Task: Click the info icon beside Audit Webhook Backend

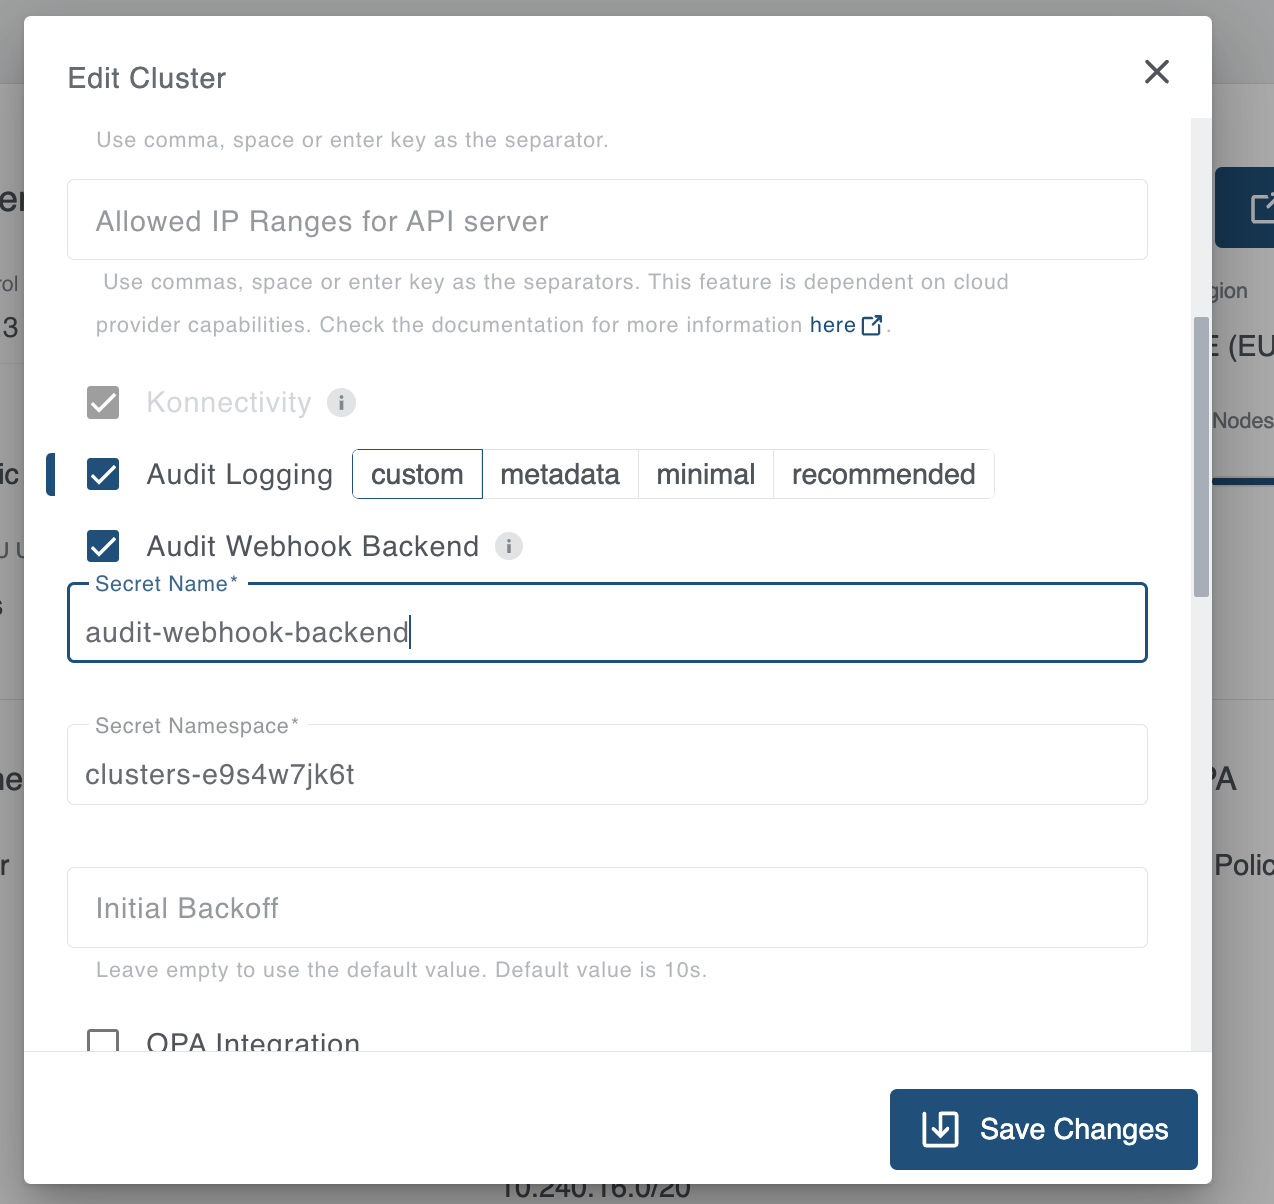Action: coord(509,546)
